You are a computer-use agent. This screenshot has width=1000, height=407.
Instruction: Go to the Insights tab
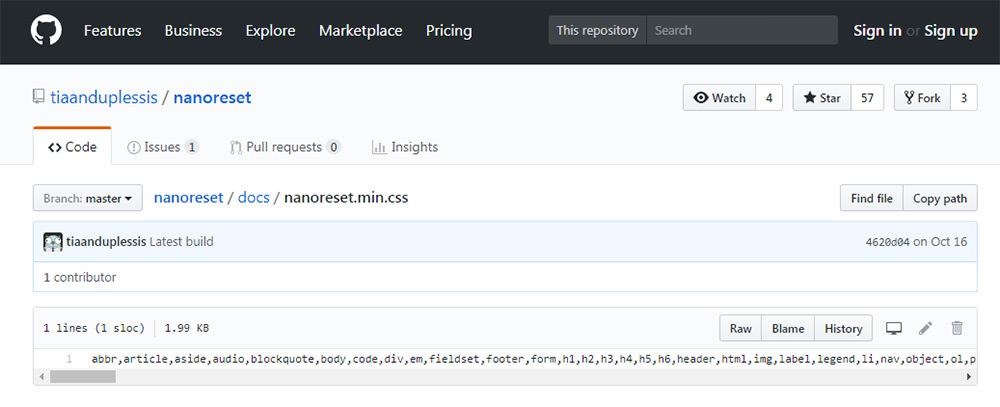405,147
